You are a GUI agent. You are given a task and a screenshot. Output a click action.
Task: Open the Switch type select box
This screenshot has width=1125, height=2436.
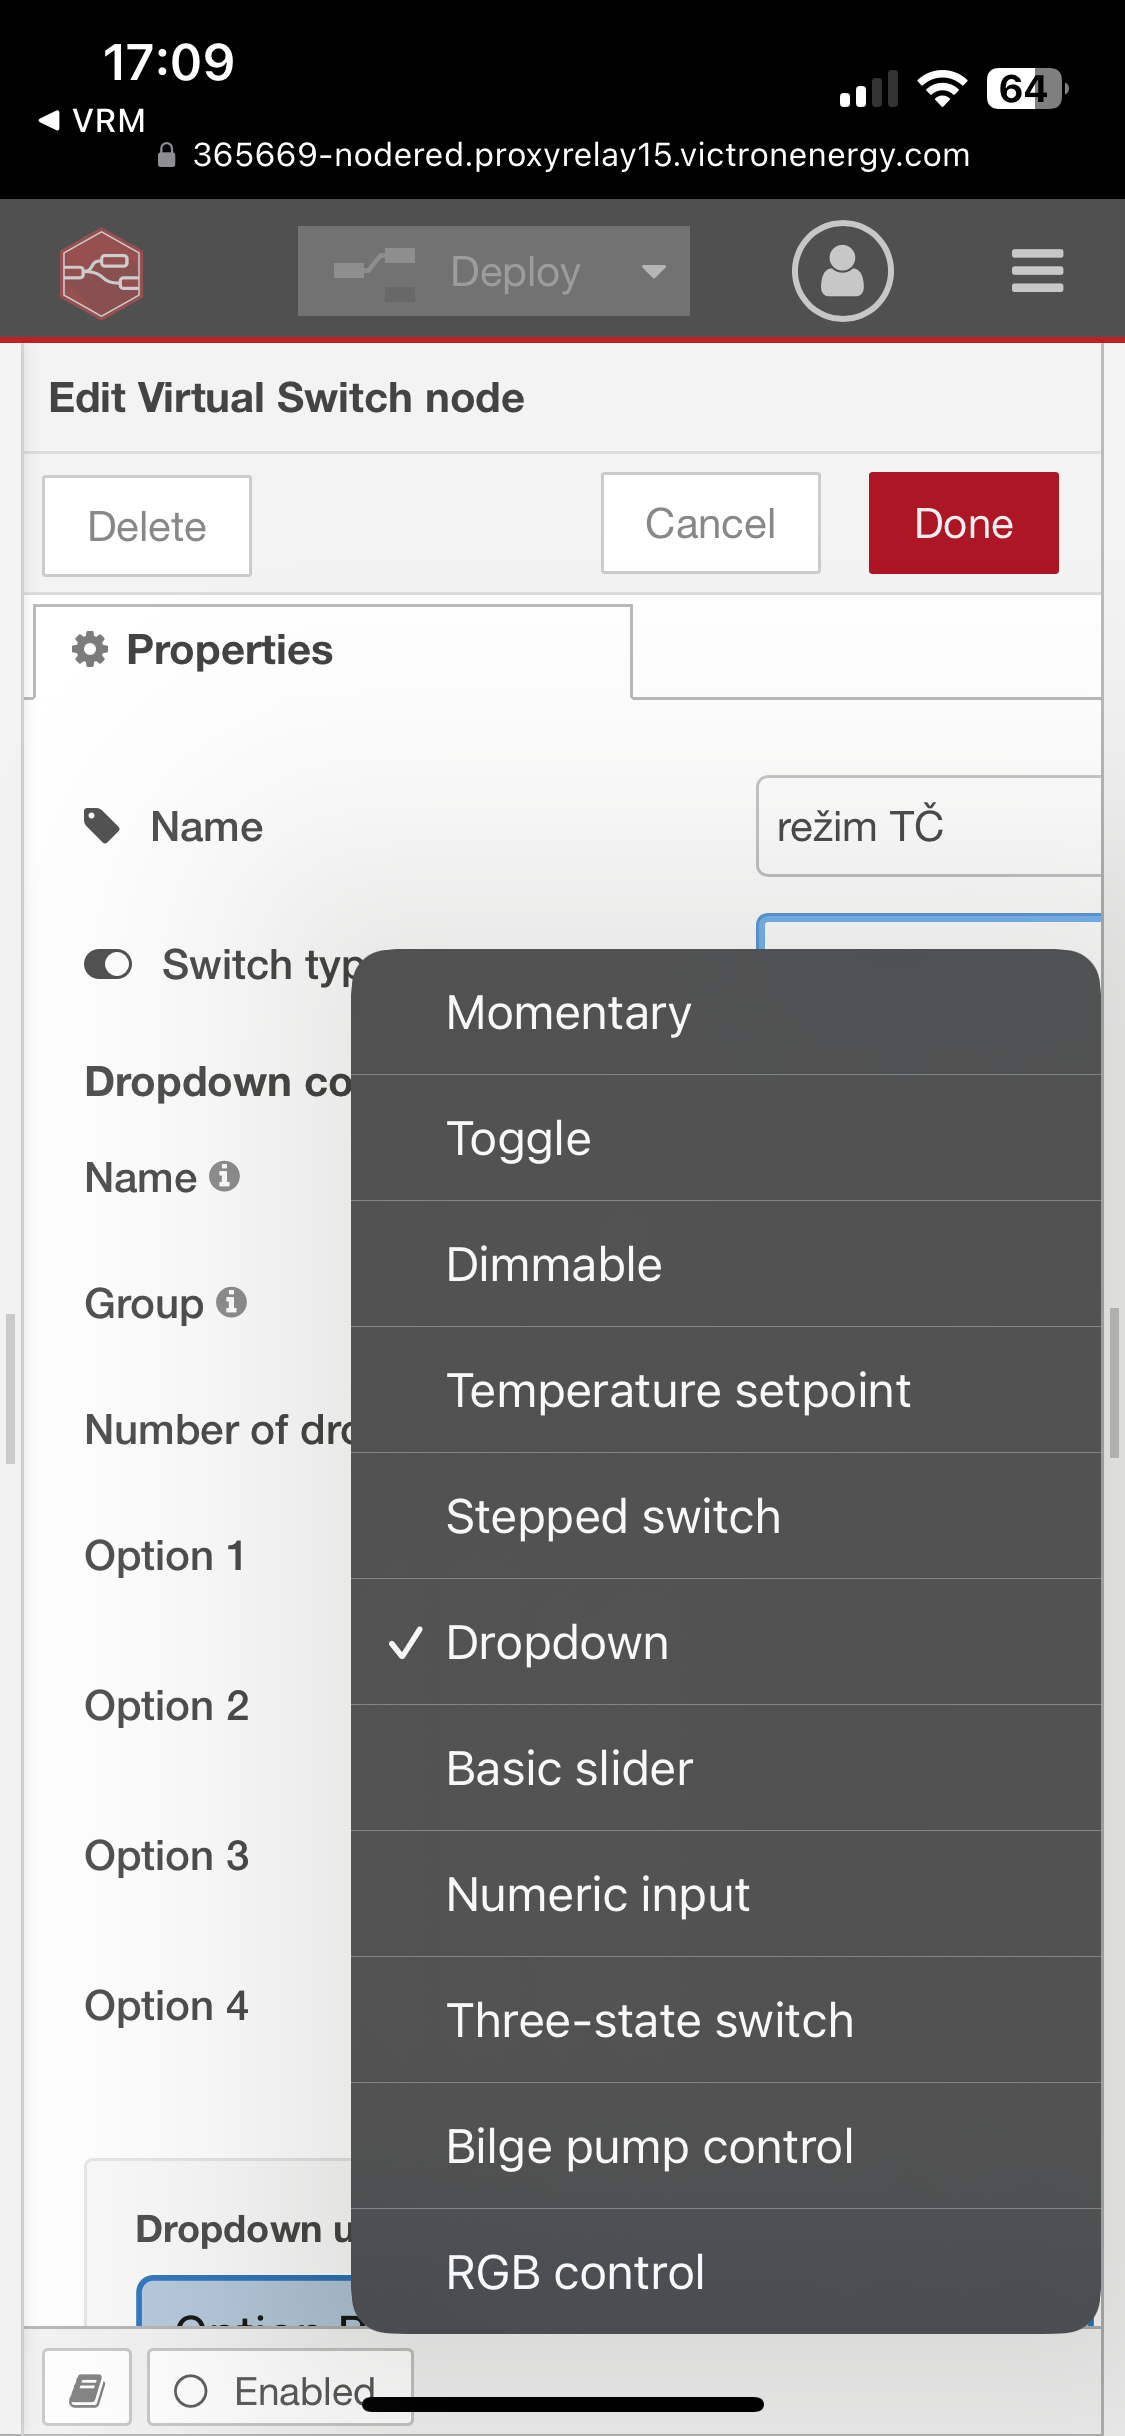[x=929, y=932]
